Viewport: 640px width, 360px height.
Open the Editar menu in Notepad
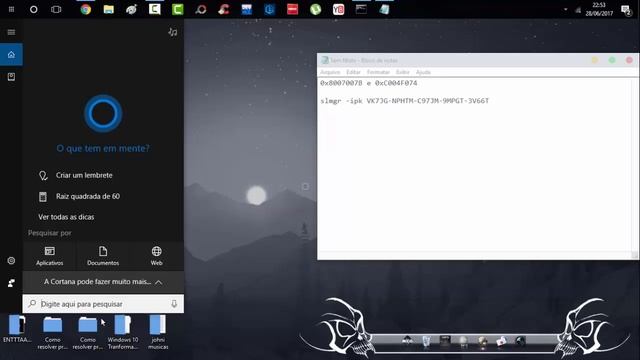click(x=353, y=72)
